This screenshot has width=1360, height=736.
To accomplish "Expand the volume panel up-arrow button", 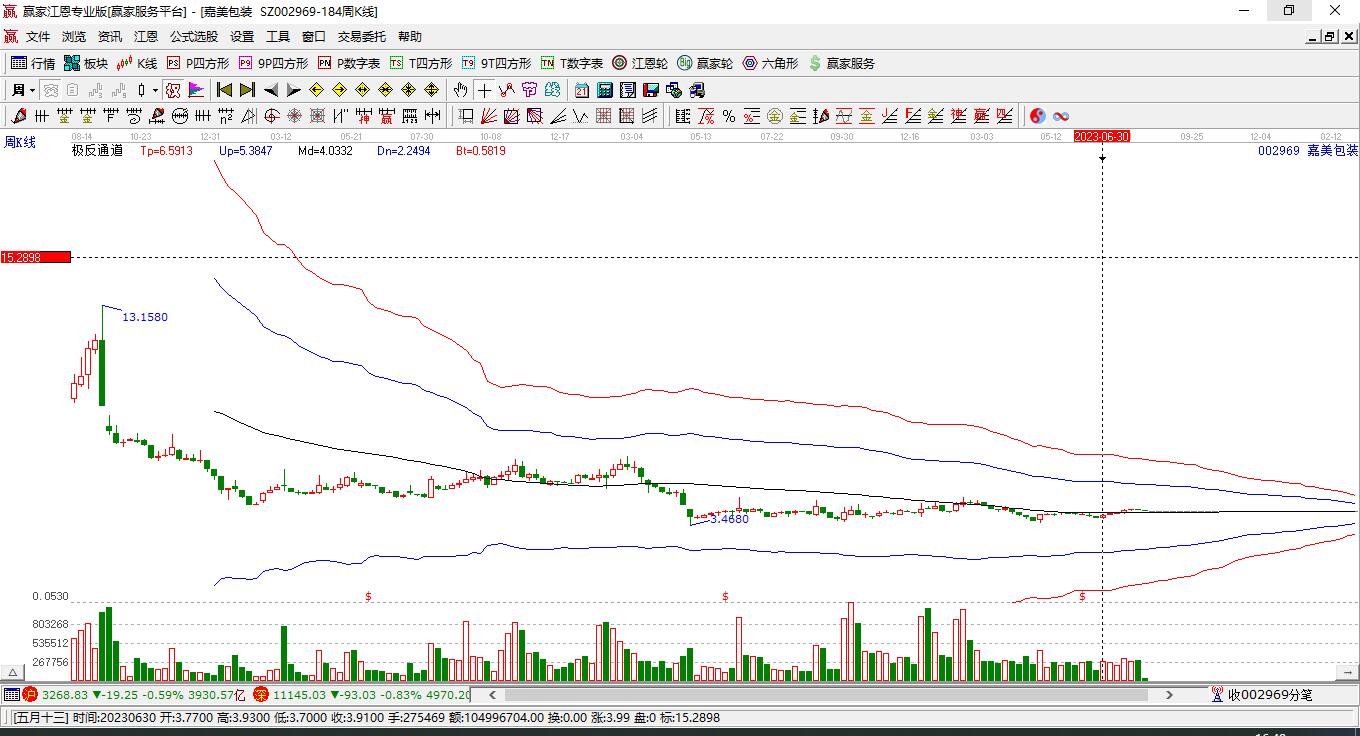I will click(12, 672).
